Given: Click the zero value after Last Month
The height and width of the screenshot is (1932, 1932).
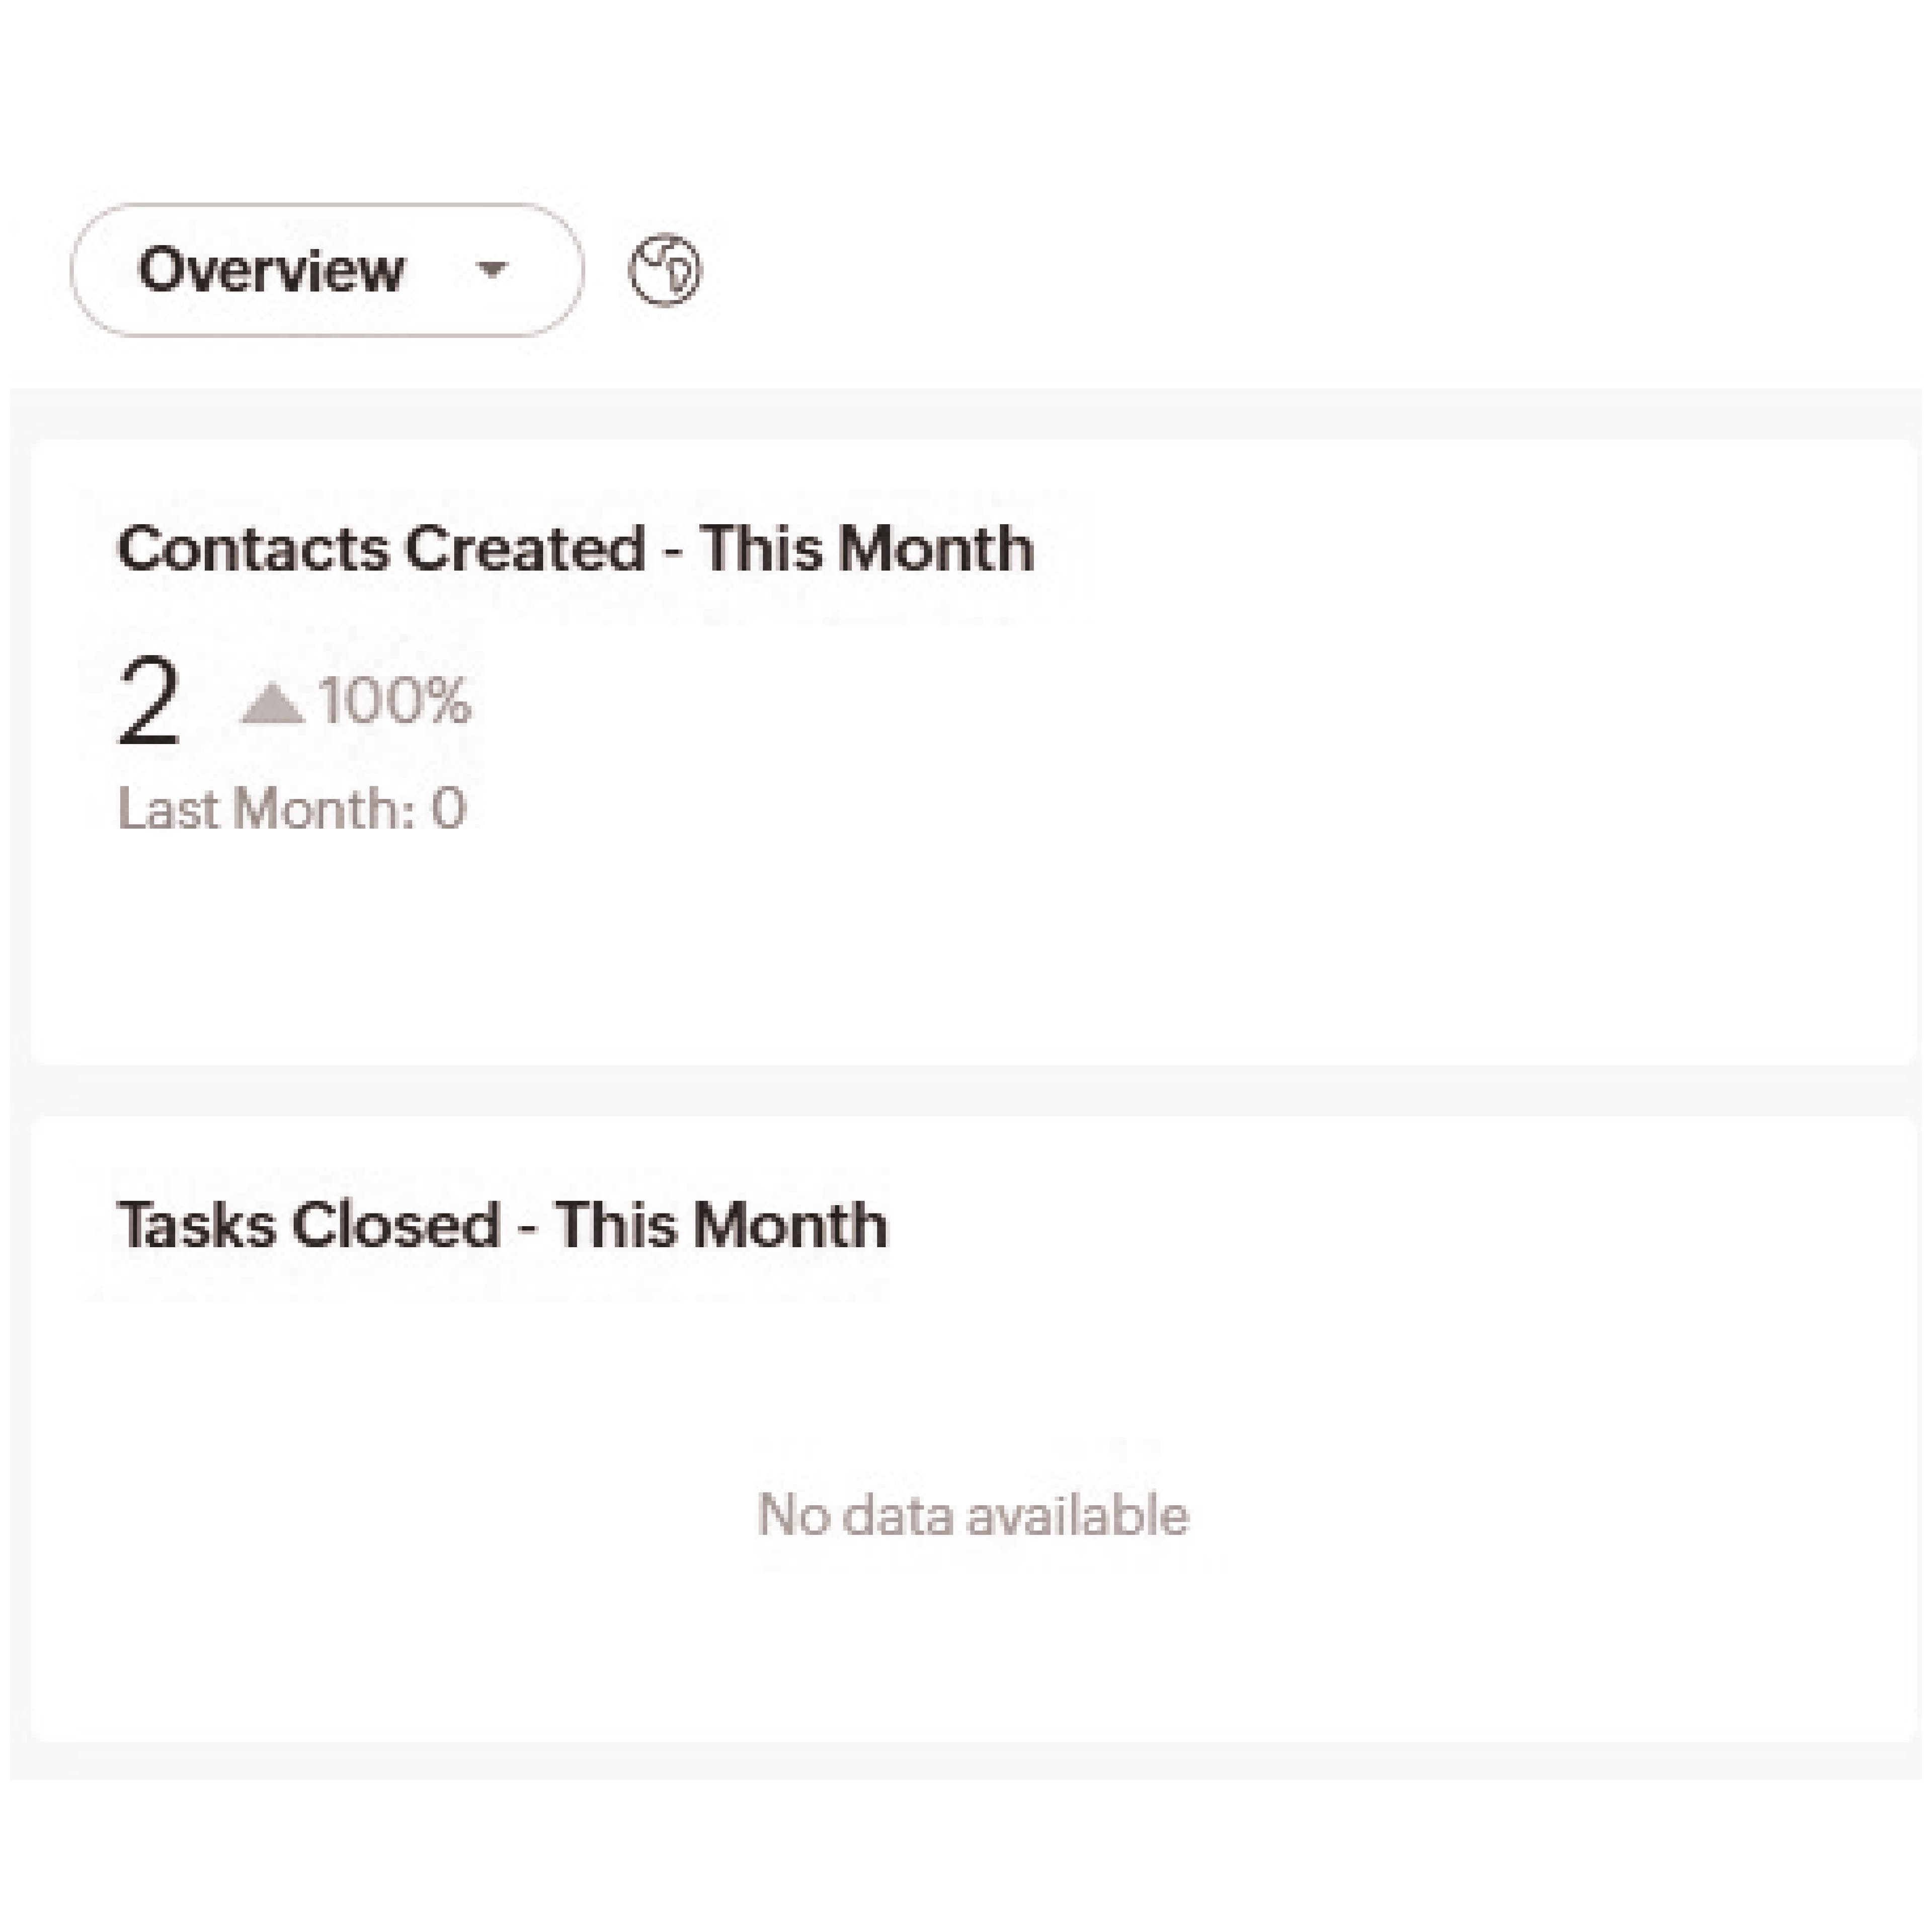Looking at the screenshot, I should point(449,808).
